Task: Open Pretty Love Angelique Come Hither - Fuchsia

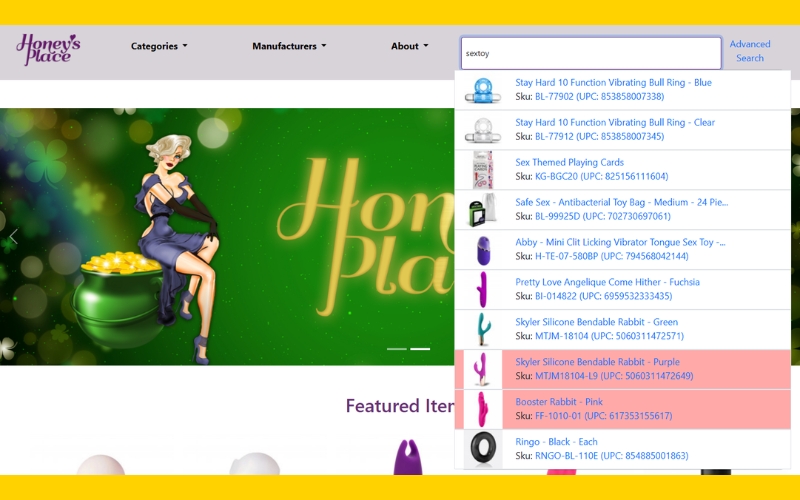Action: point(622,289)
